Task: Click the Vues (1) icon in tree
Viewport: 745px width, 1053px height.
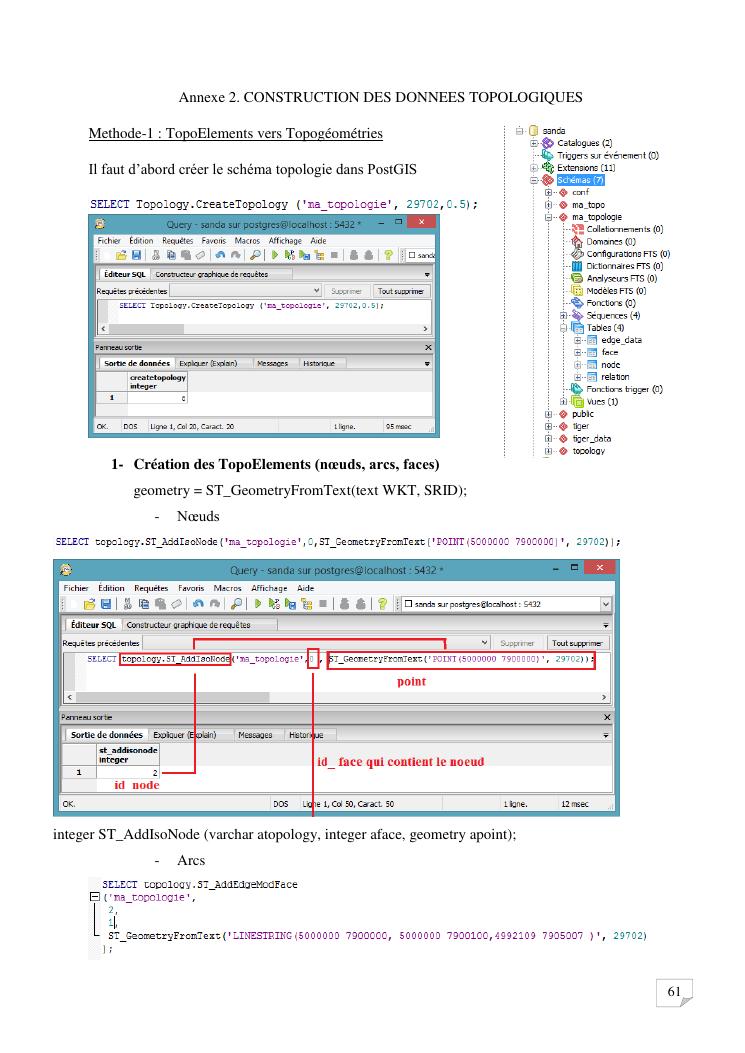Action: tap(577, 402)
